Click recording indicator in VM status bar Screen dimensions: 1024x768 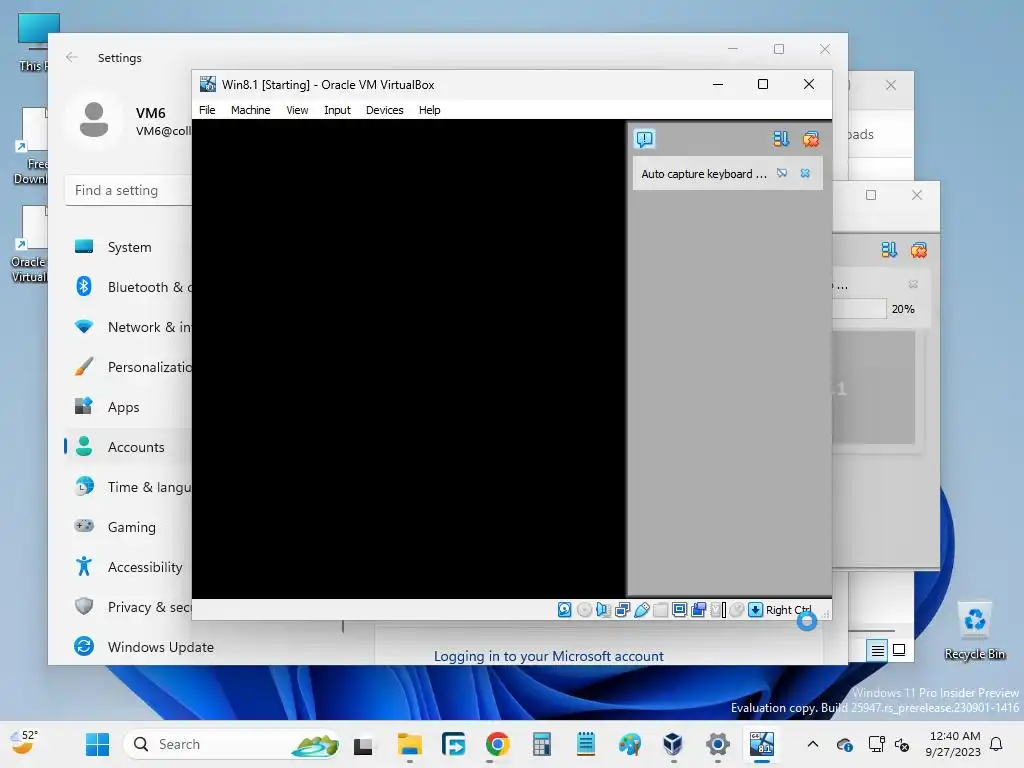698,609
